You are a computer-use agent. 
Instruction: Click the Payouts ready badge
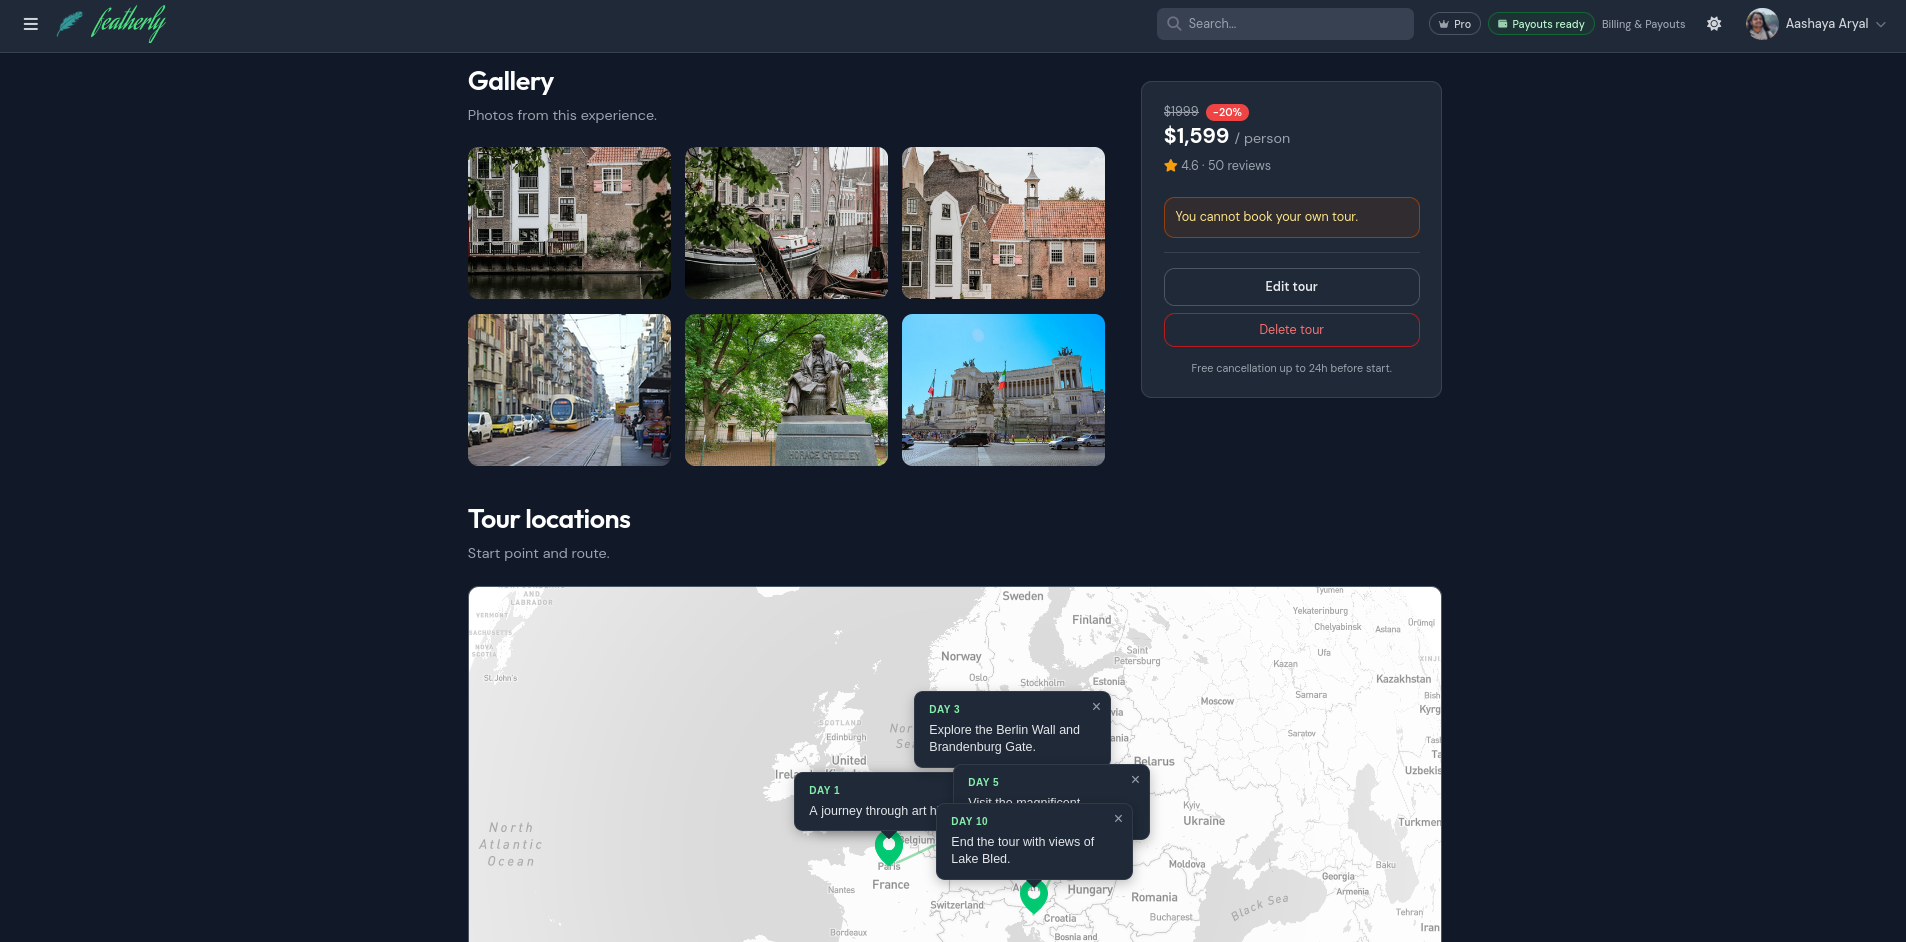tap(1541, 24)
